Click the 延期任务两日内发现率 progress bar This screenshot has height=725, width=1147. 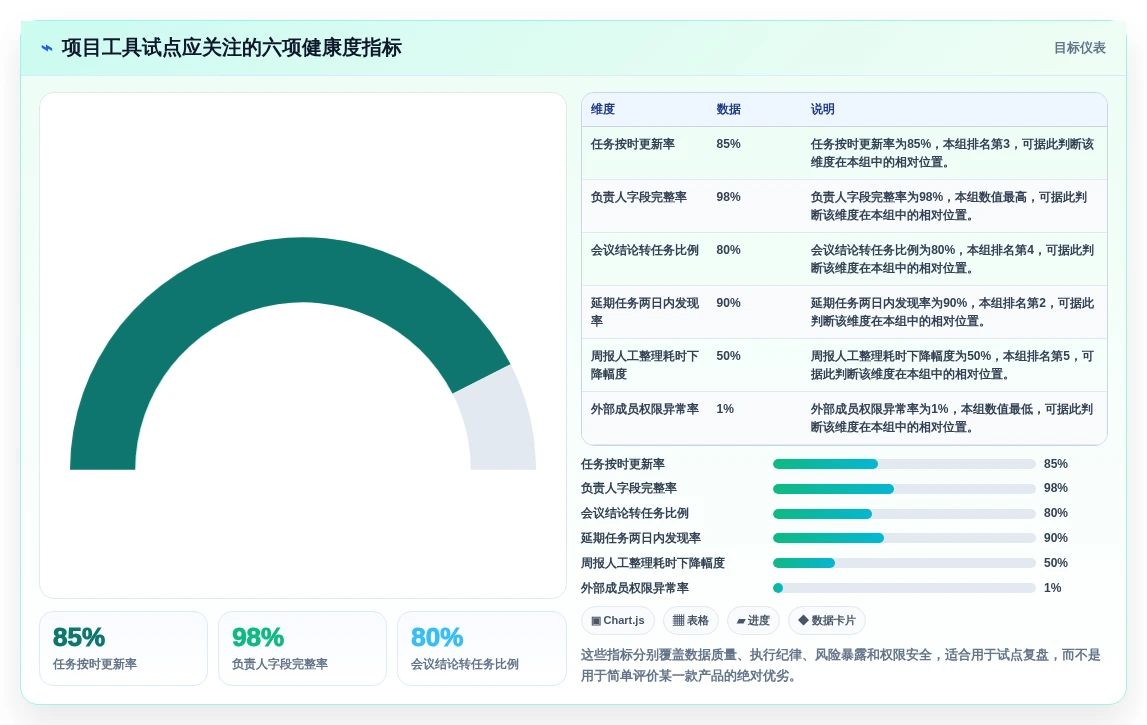click(904, 538)
